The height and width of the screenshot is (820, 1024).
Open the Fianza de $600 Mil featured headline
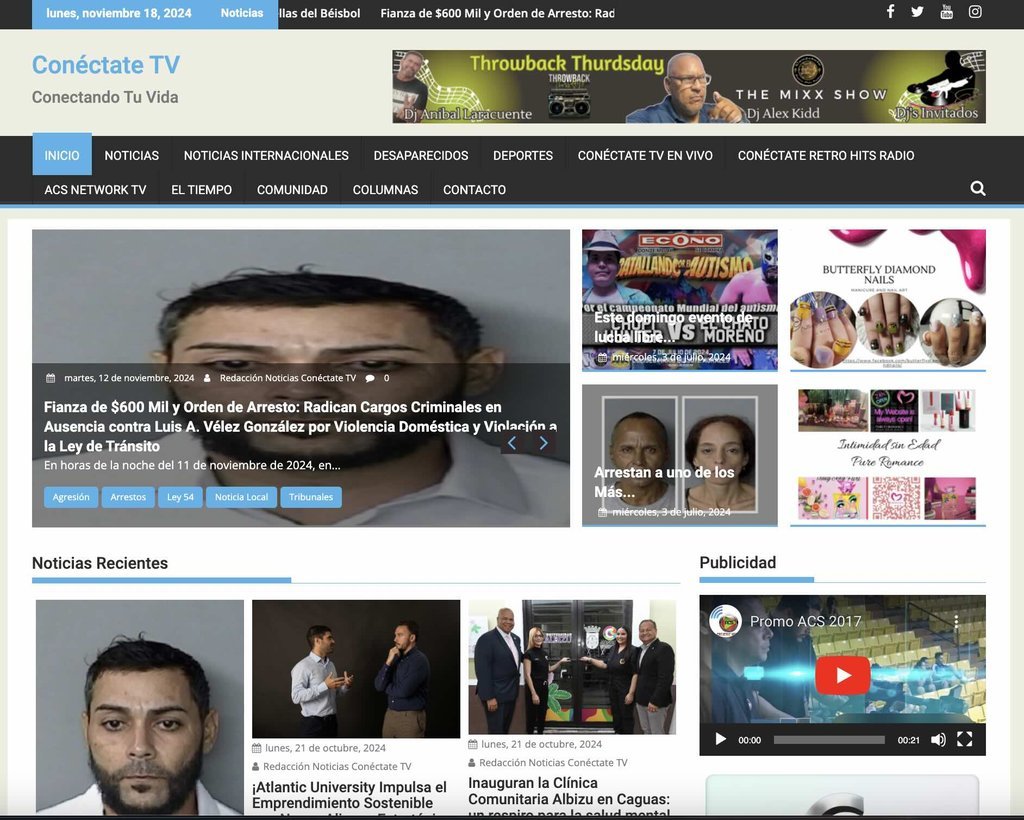pyautogui.click(x=300, y=426)
